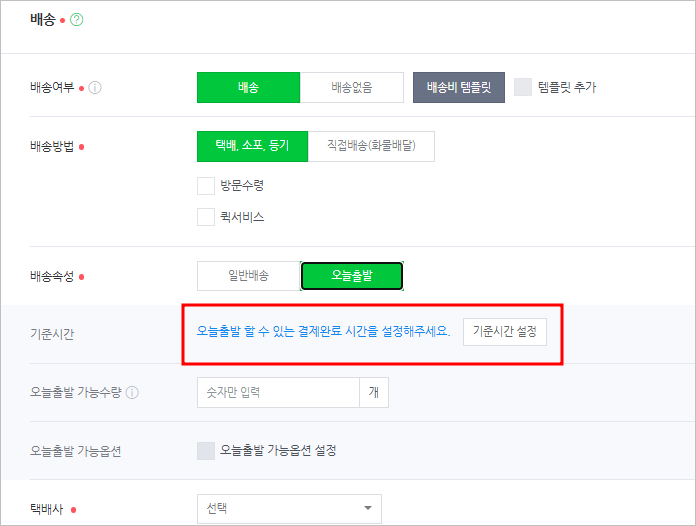Click the blue 오늘출발 결제완료 시간 link text
Viewport: 696px width, 526px height.
323,331
